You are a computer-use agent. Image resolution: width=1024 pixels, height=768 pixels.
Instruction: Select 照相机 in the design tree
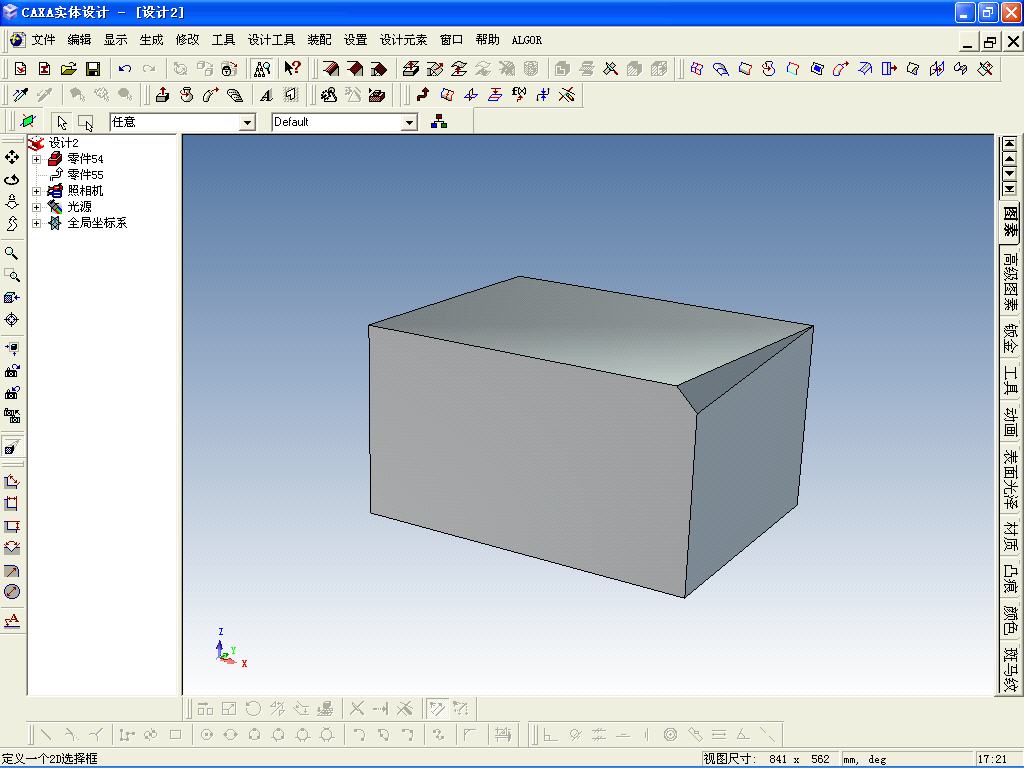click(86, 191)
